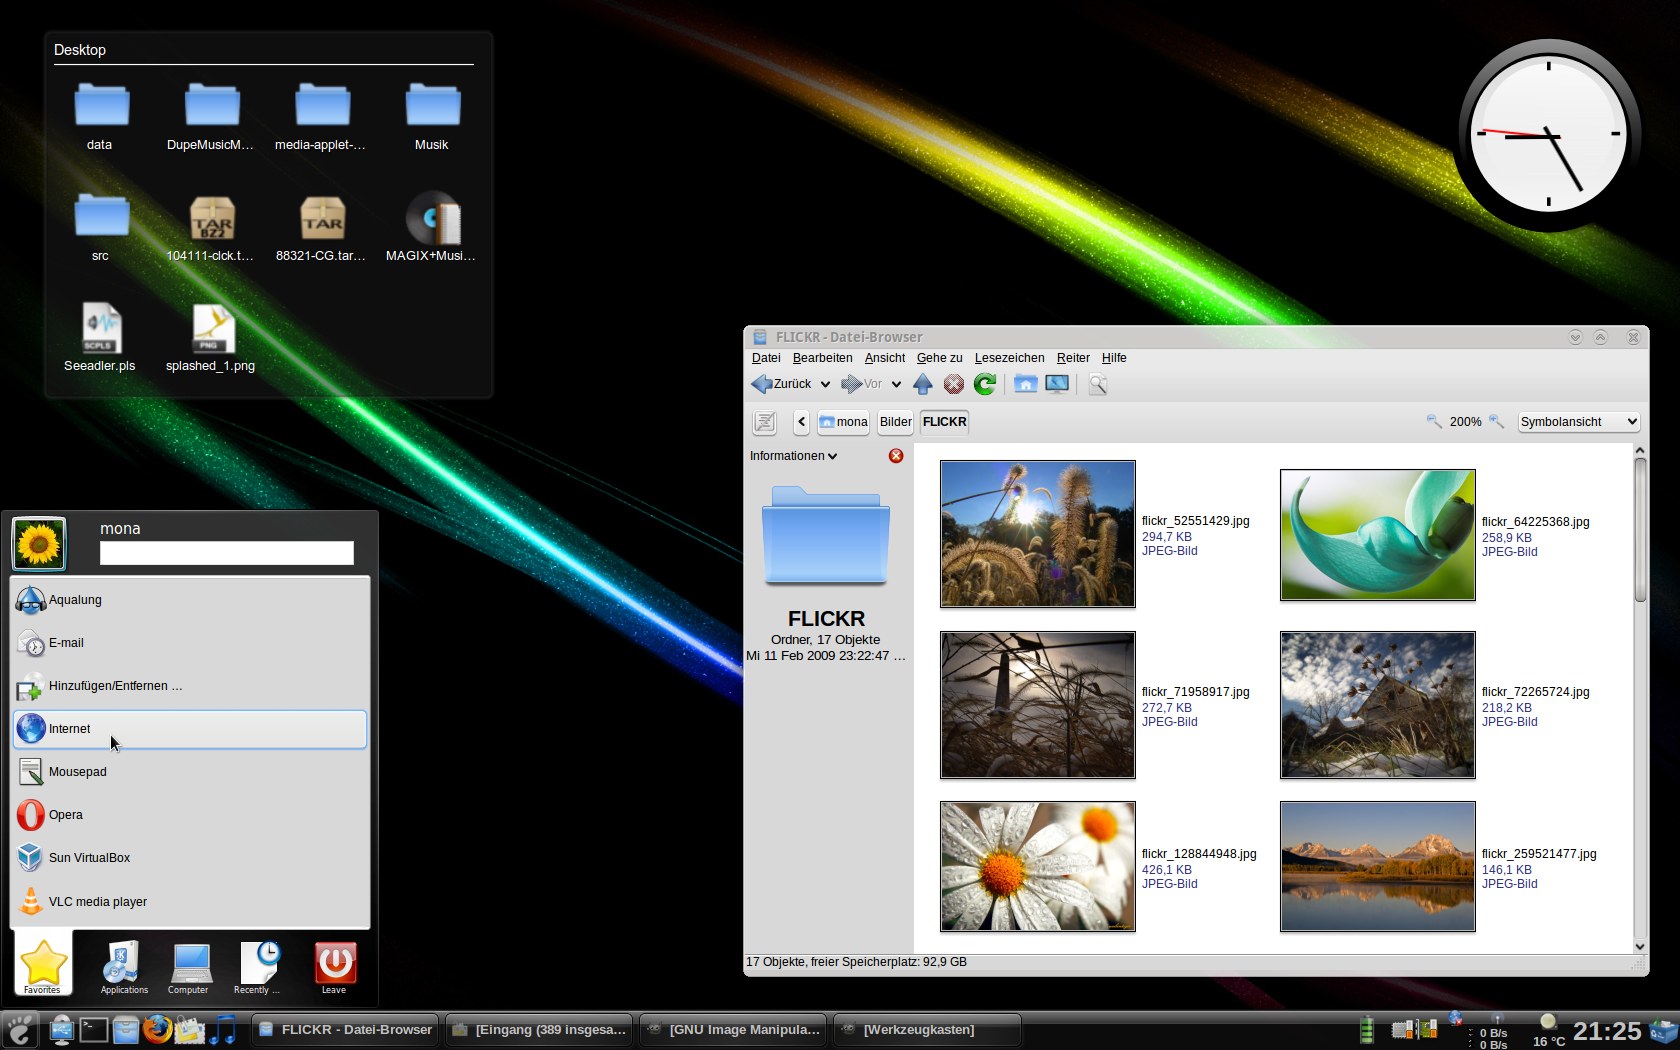The image size is (1680, 1050).
Task: Launch VLC media player from the menu
Action: click(190, 902)
